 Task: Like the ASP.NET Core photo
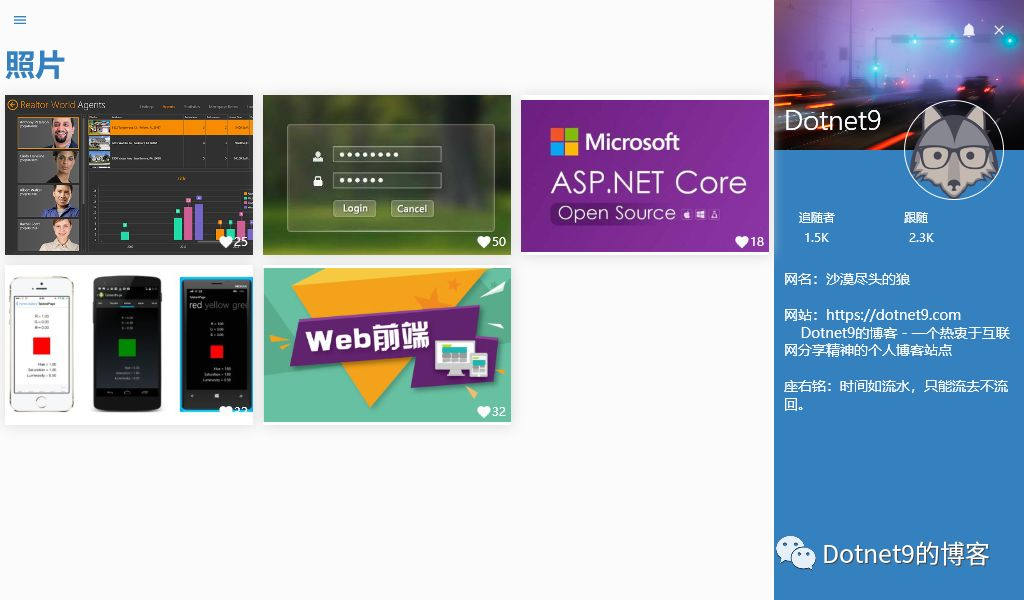[742, 242]
